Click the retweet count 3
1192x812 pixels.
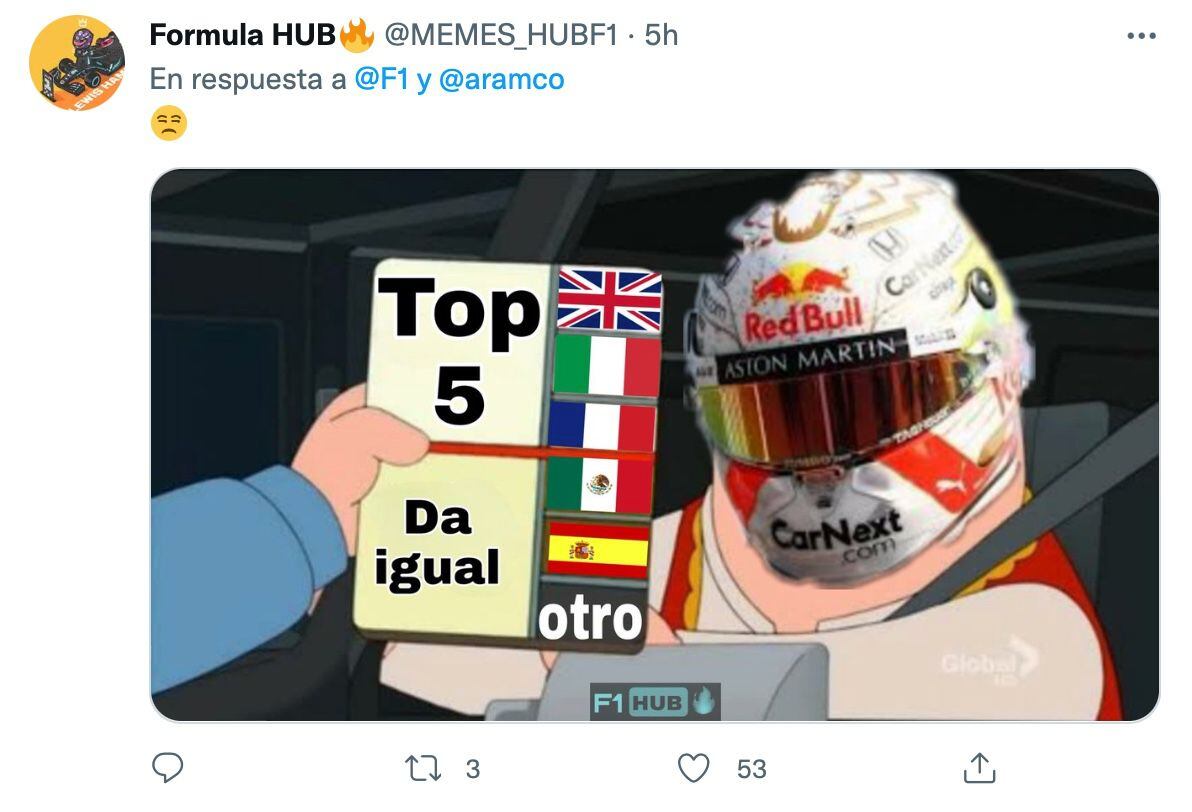[x=473, y=769]
